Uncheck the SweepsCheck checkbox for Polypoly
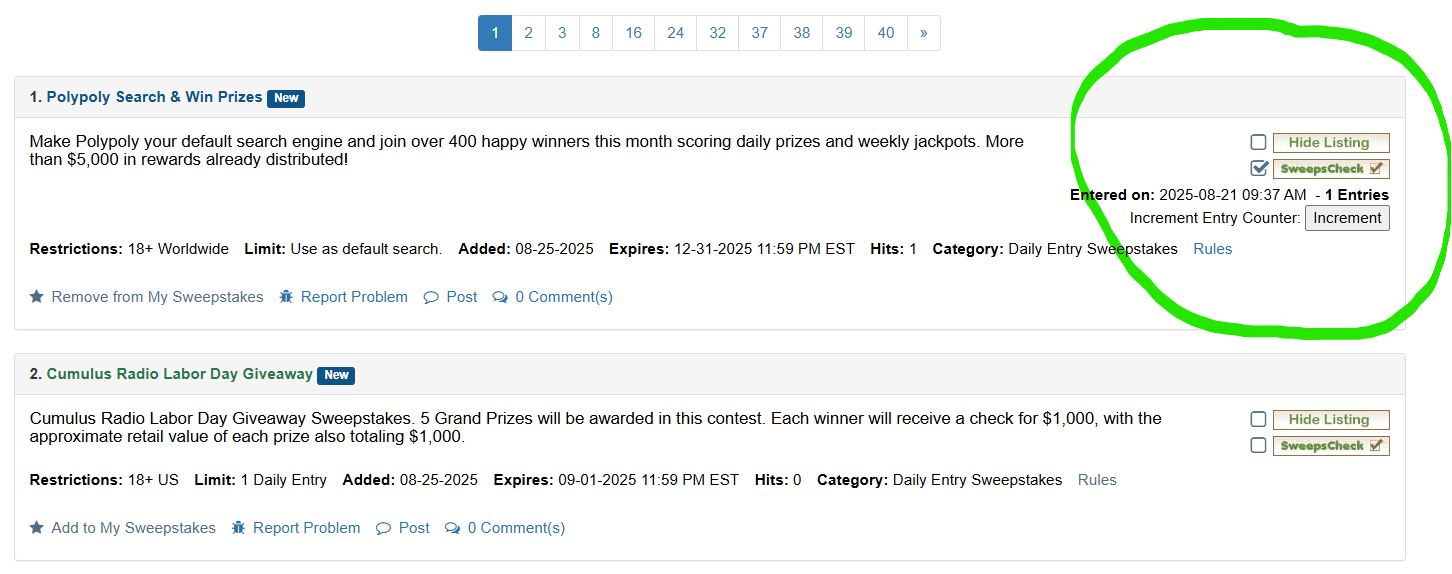 1258,168
